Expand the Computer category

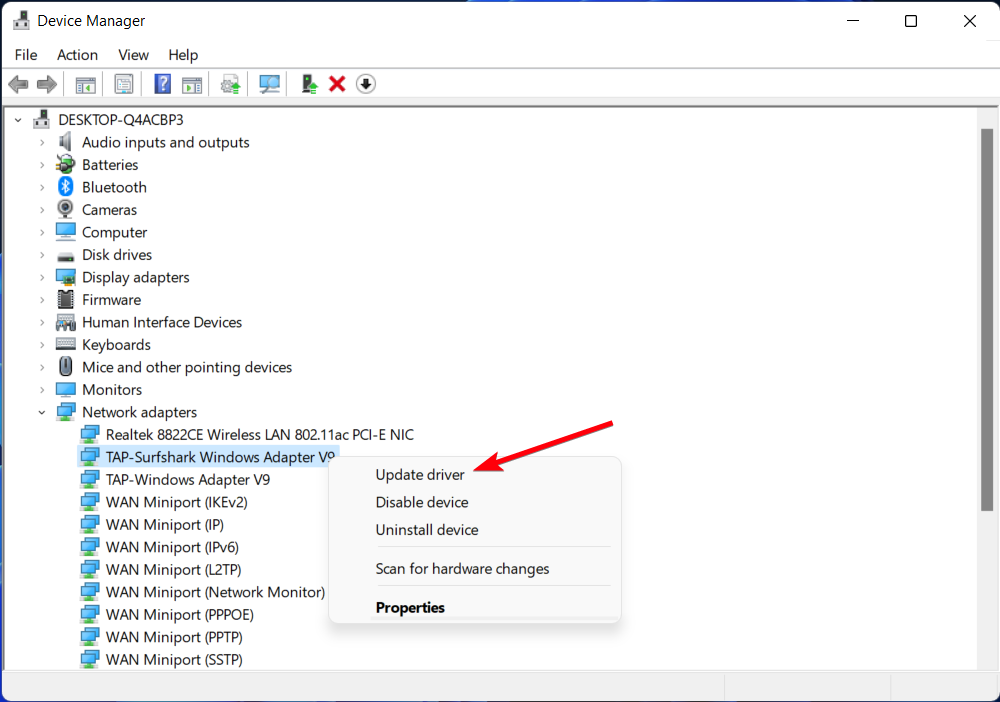click(42, 233)
